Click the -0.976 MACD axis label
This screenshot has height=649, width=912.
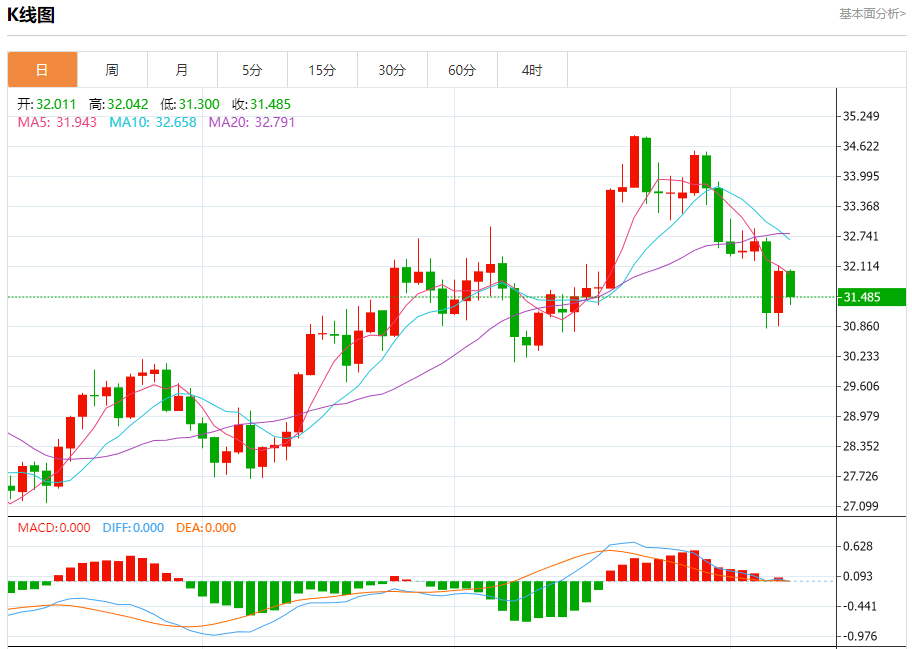pos(858,636)
